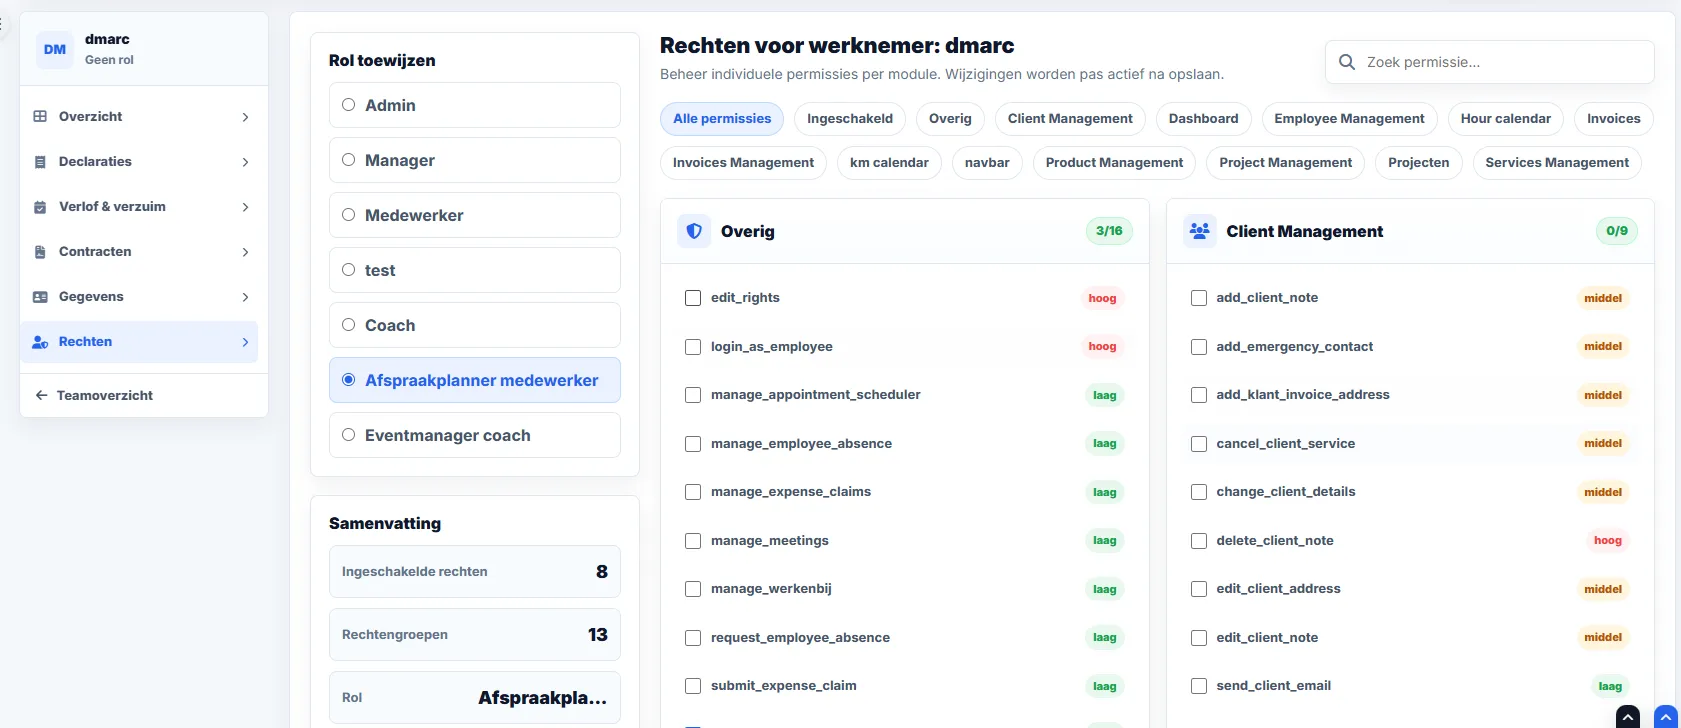Select km calendar filter chip
This screenshot has width=1681, height=728.
[889, 162]
